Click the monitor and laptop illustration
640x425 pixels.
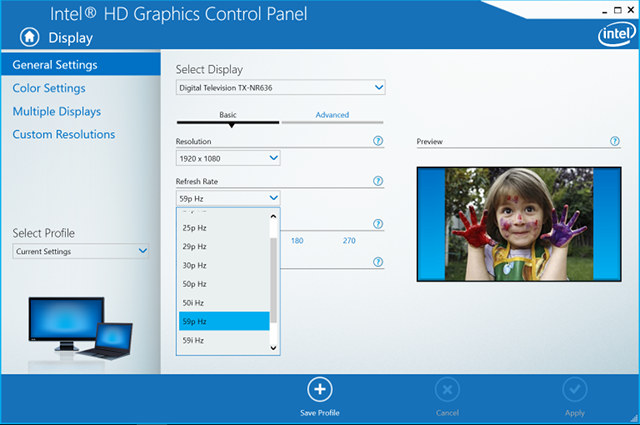[80, 328]
